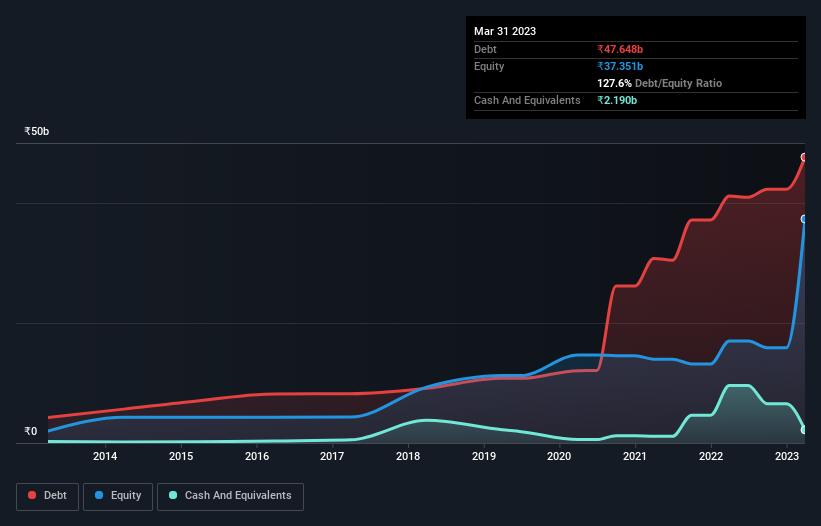
Task: Click the ₹37.351b equity value
Action: tap(620, 66)
